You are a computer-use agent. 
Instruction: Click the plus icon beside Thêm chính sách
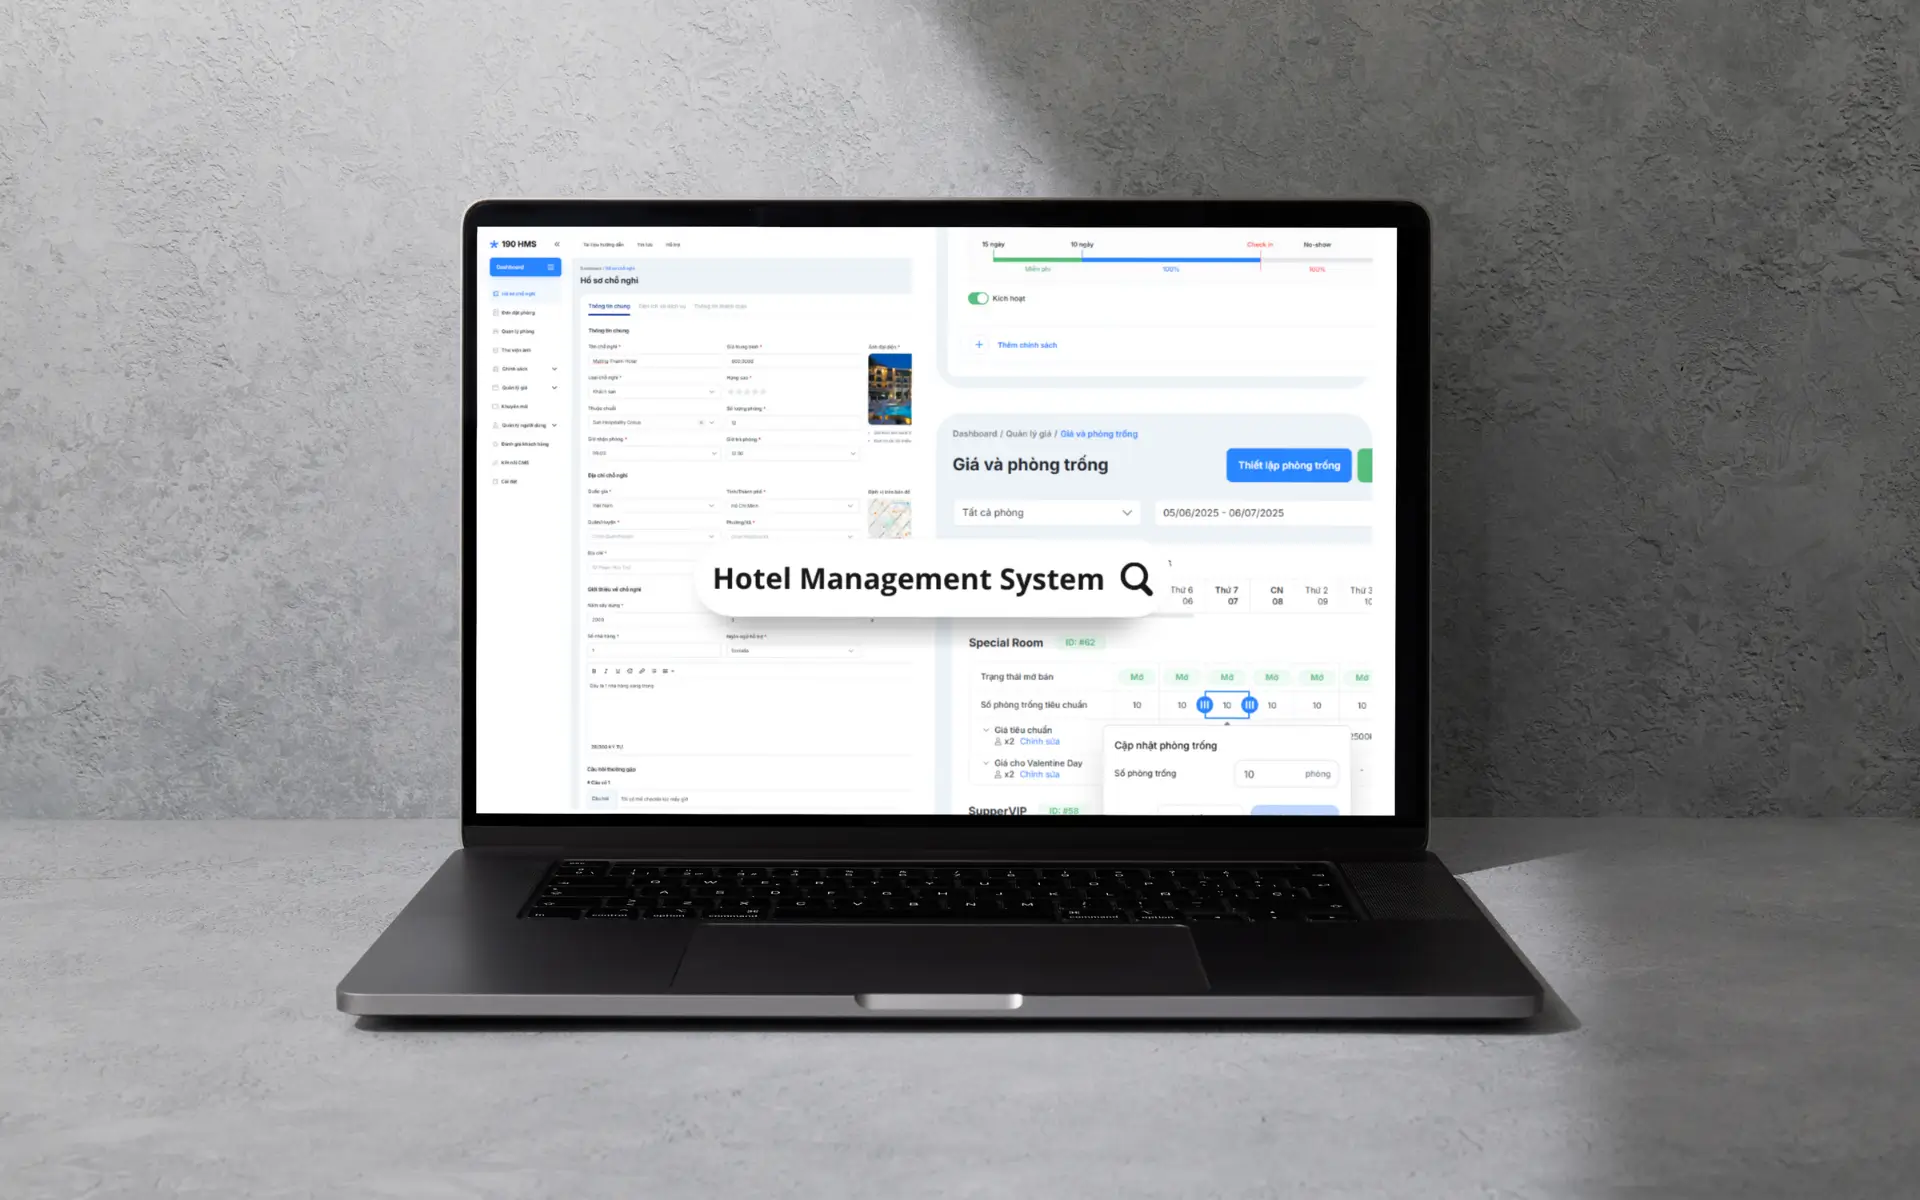click(x=979, y=345)
